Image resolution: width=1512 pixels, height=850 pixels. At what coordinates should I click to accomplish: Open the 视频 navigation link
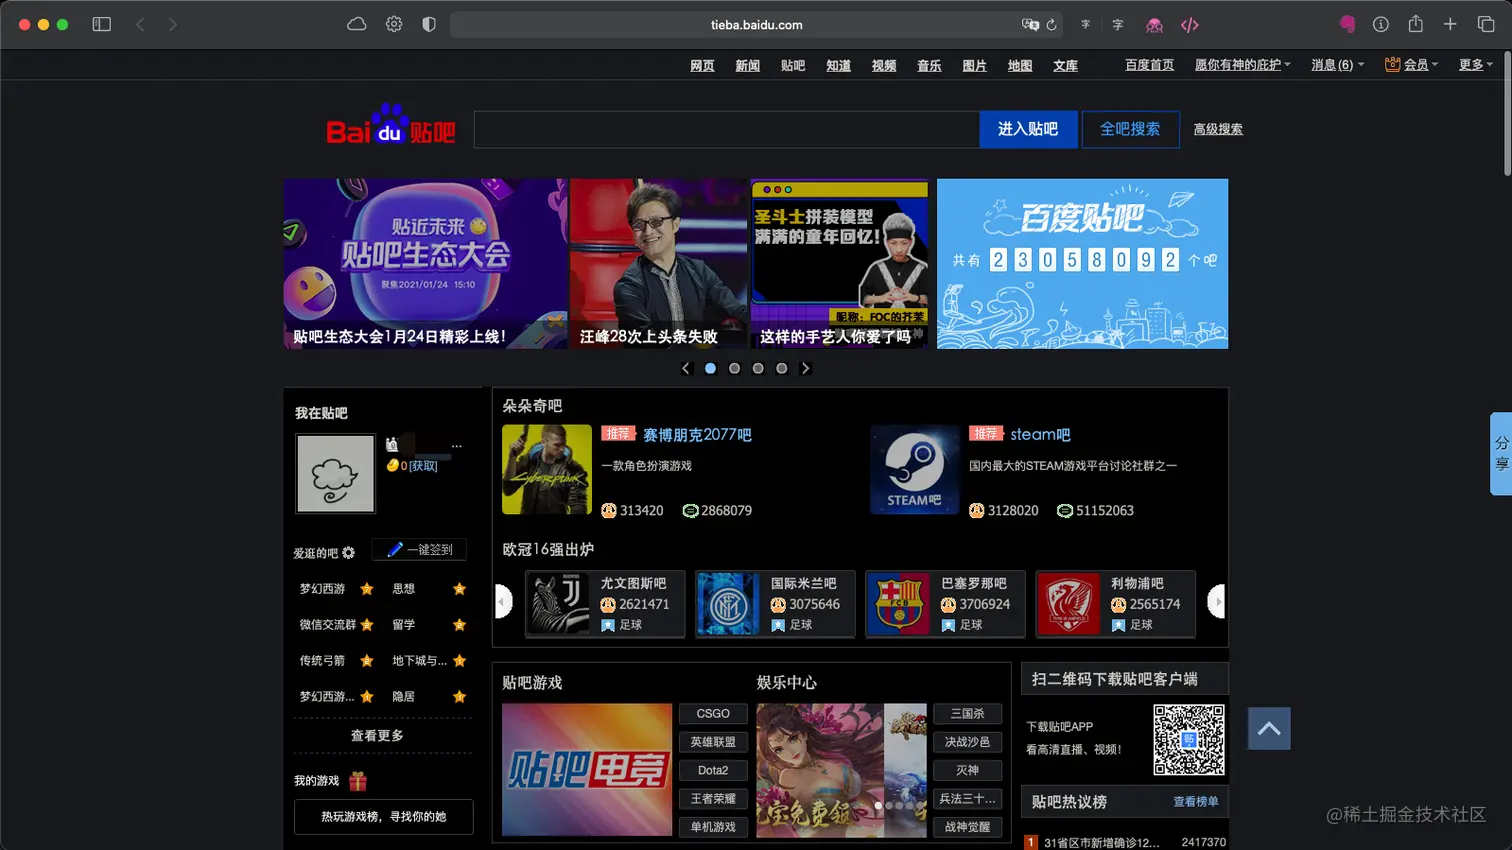click(884, 66)
